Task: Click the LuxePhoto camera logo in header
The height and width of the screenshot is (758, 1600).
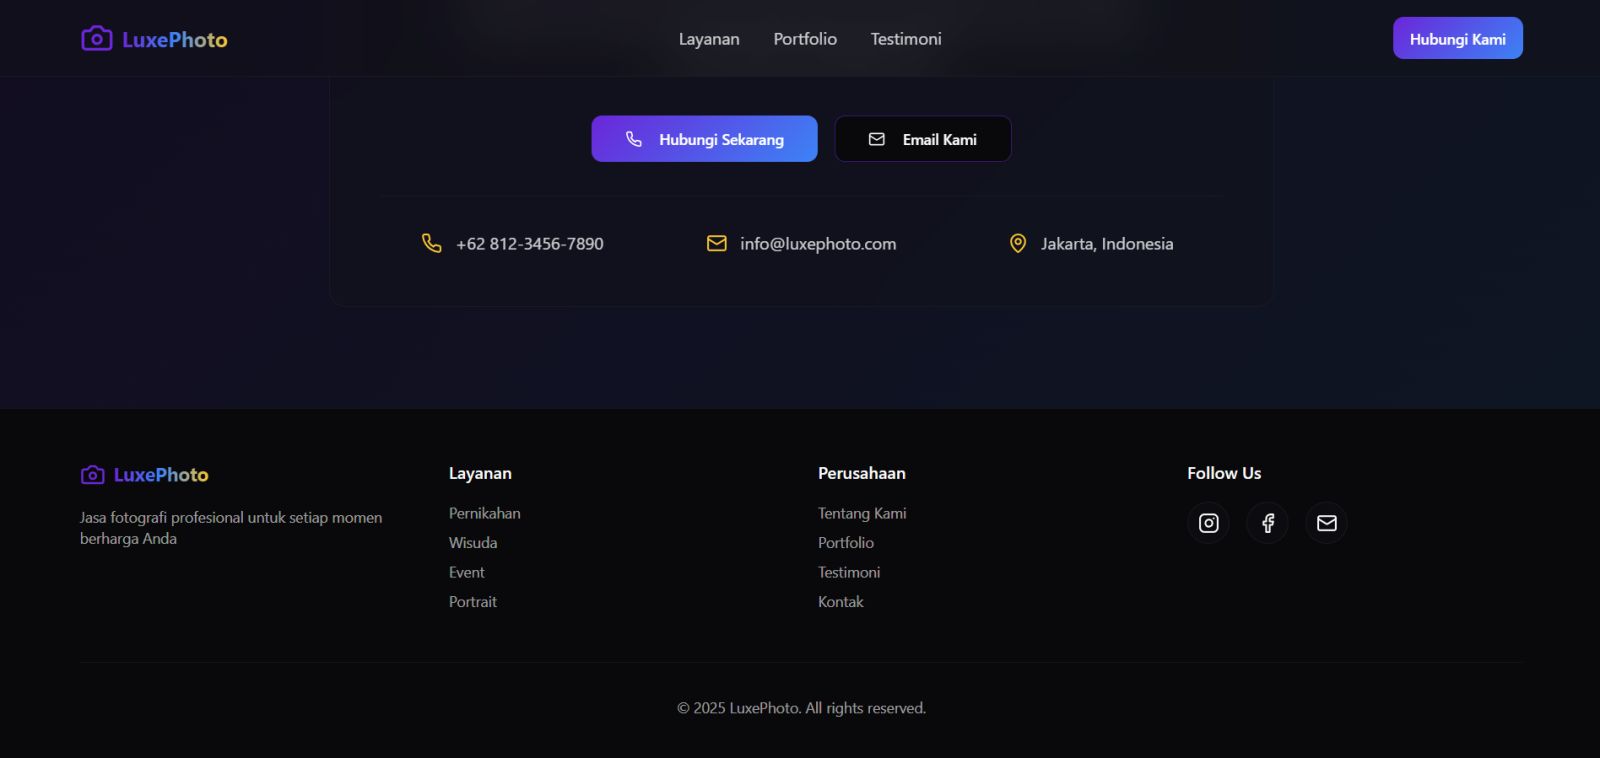Action: coord(96,38)
